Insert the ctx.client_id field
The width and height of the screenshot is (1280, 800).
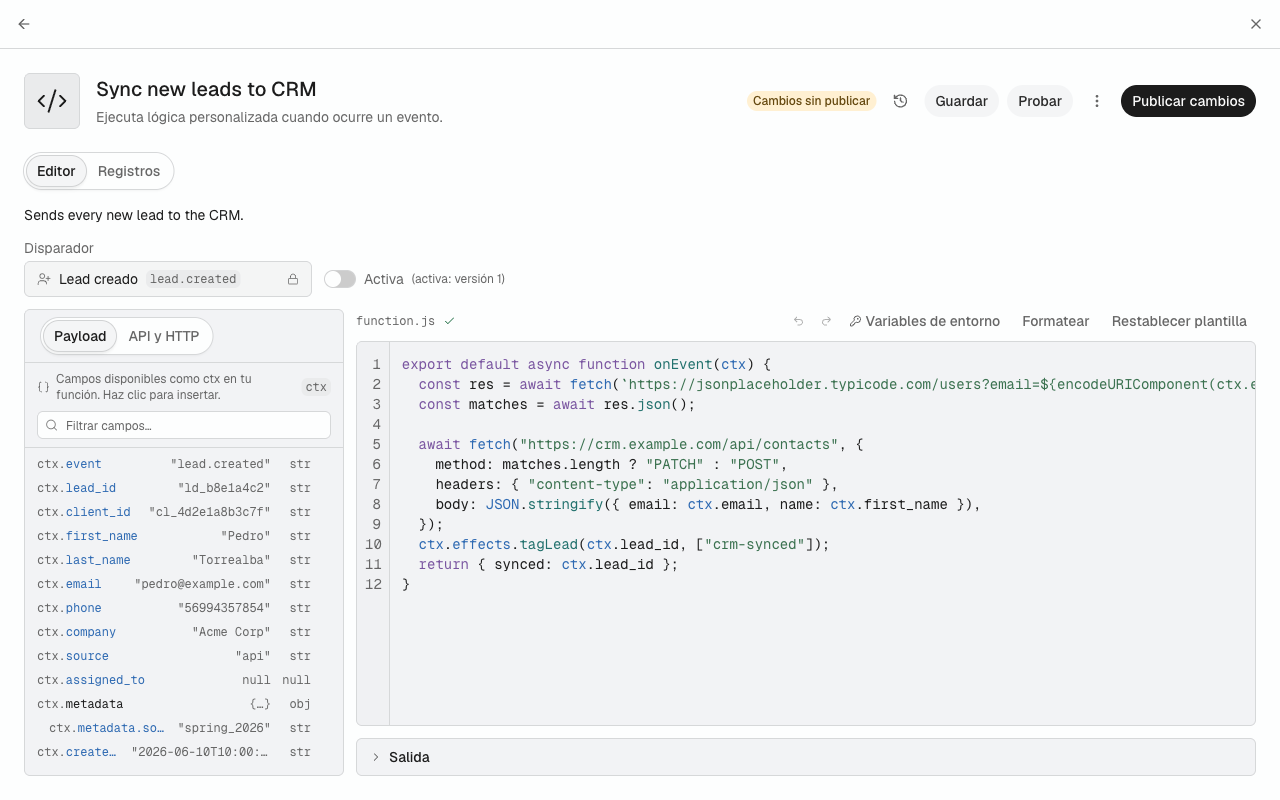(x=184, y=512)
